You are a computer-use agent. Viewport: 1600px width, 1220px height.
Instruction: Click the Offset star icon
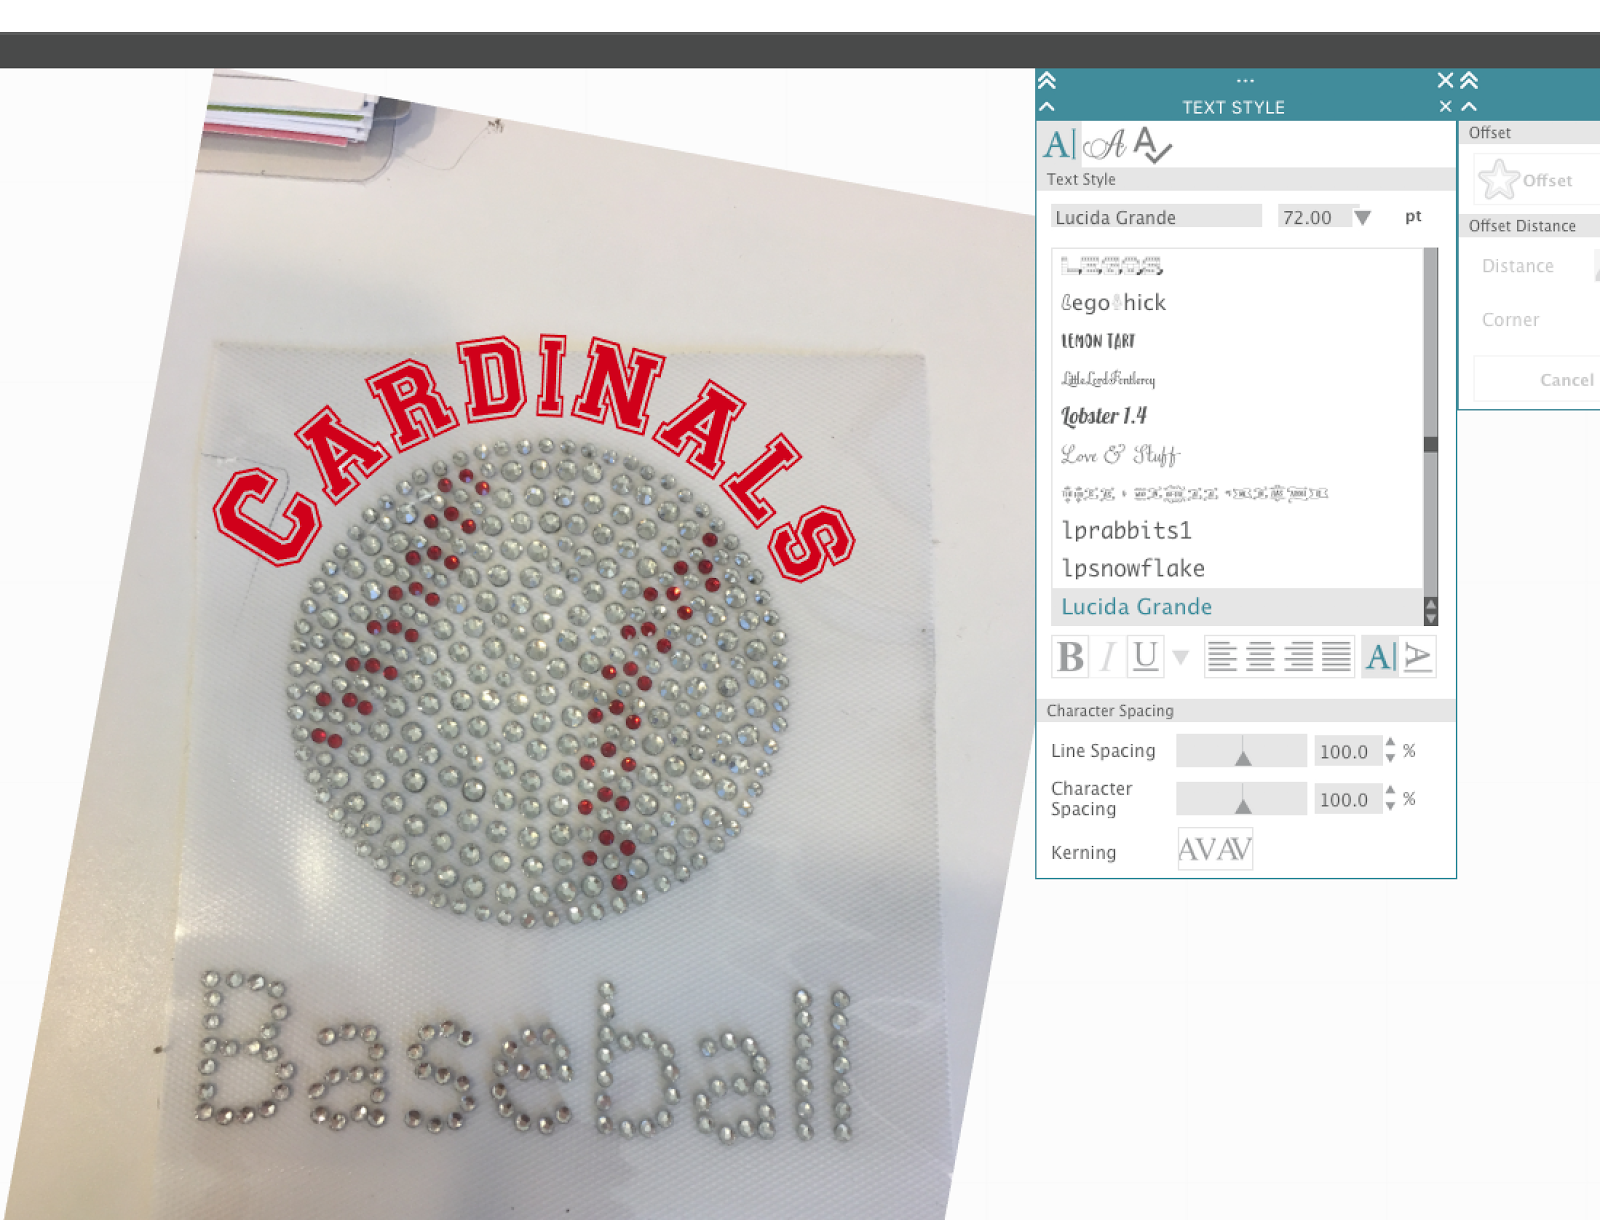tap(1500, 180)
